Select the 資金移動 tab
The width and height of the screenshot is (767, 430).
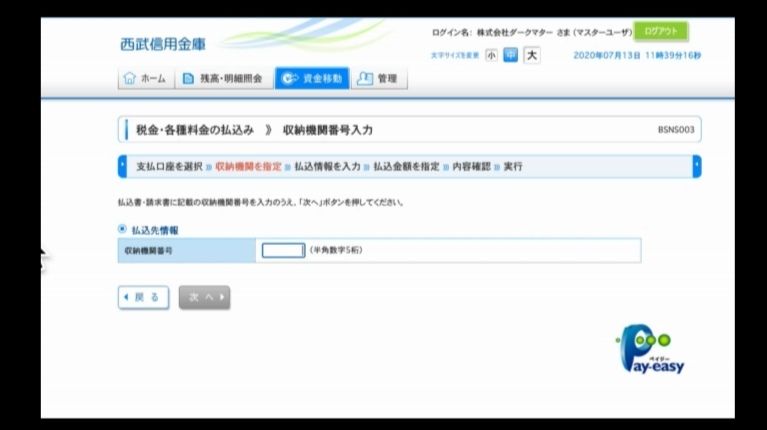click(312, 79)
